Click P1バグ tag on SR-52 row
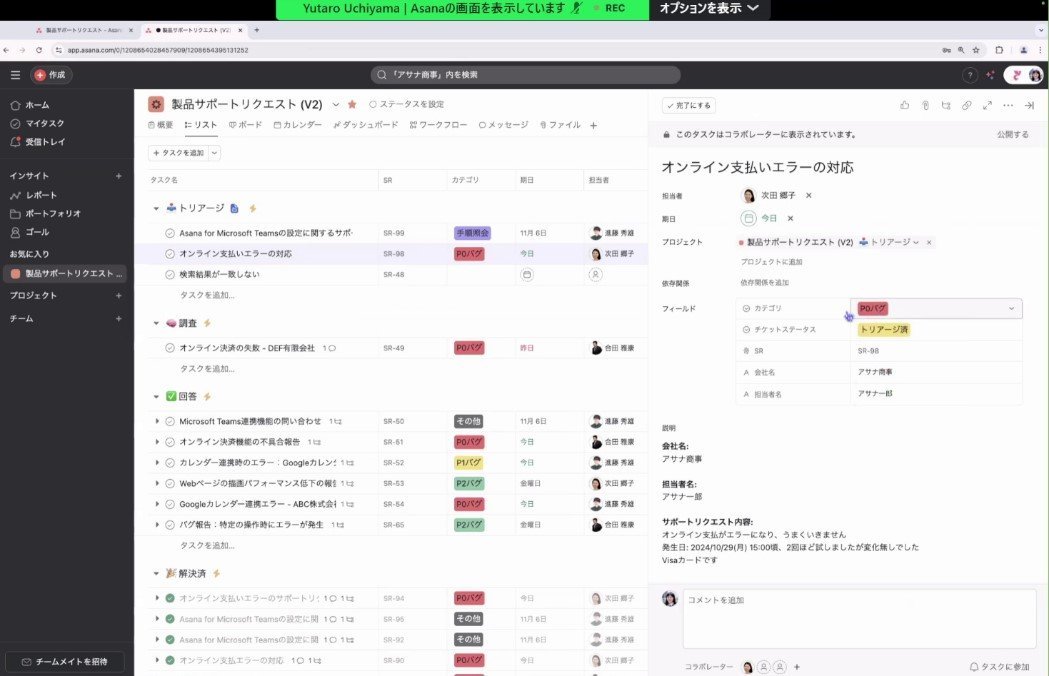This screenshot has height=676, width=1049. pos(469,463)
